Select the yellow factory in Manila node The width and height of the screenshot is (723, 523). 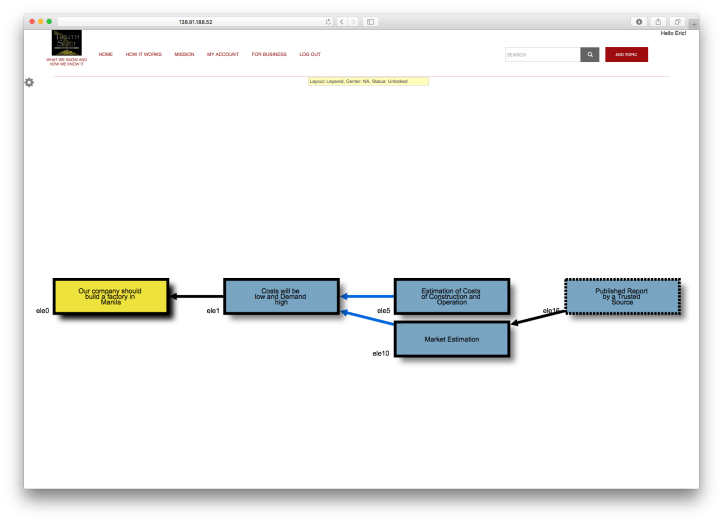coord(110,296)
